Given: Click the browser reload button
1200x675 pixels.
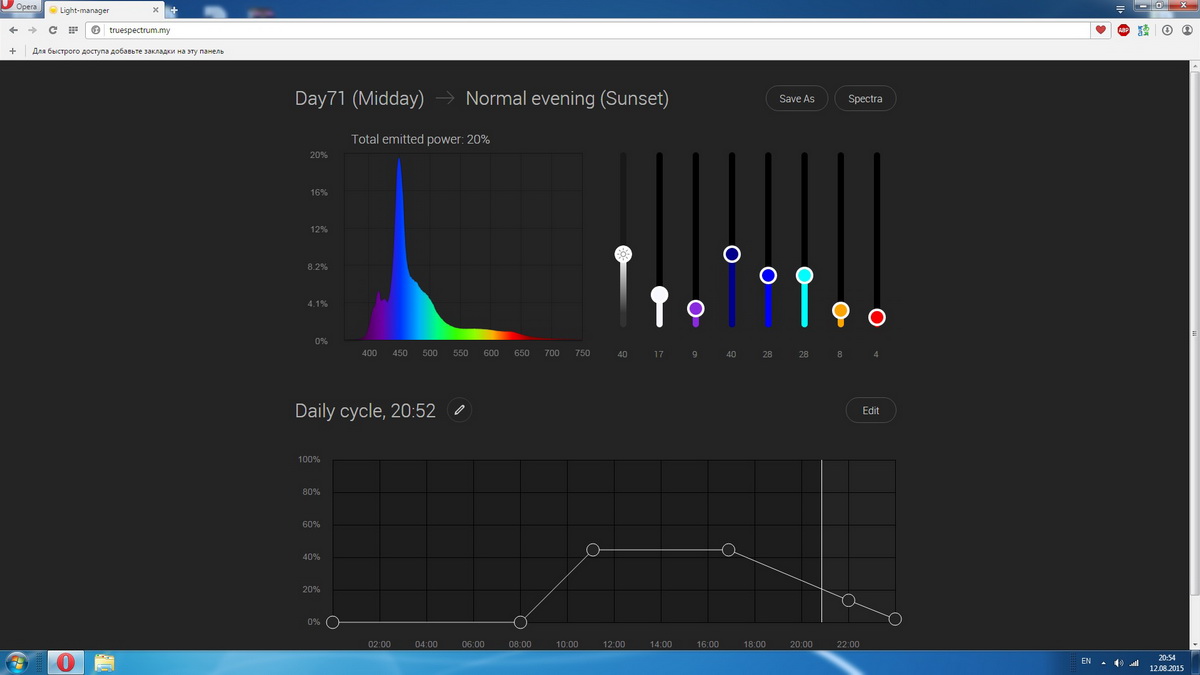Looking at the screenshot, I should tap(52, 30).
